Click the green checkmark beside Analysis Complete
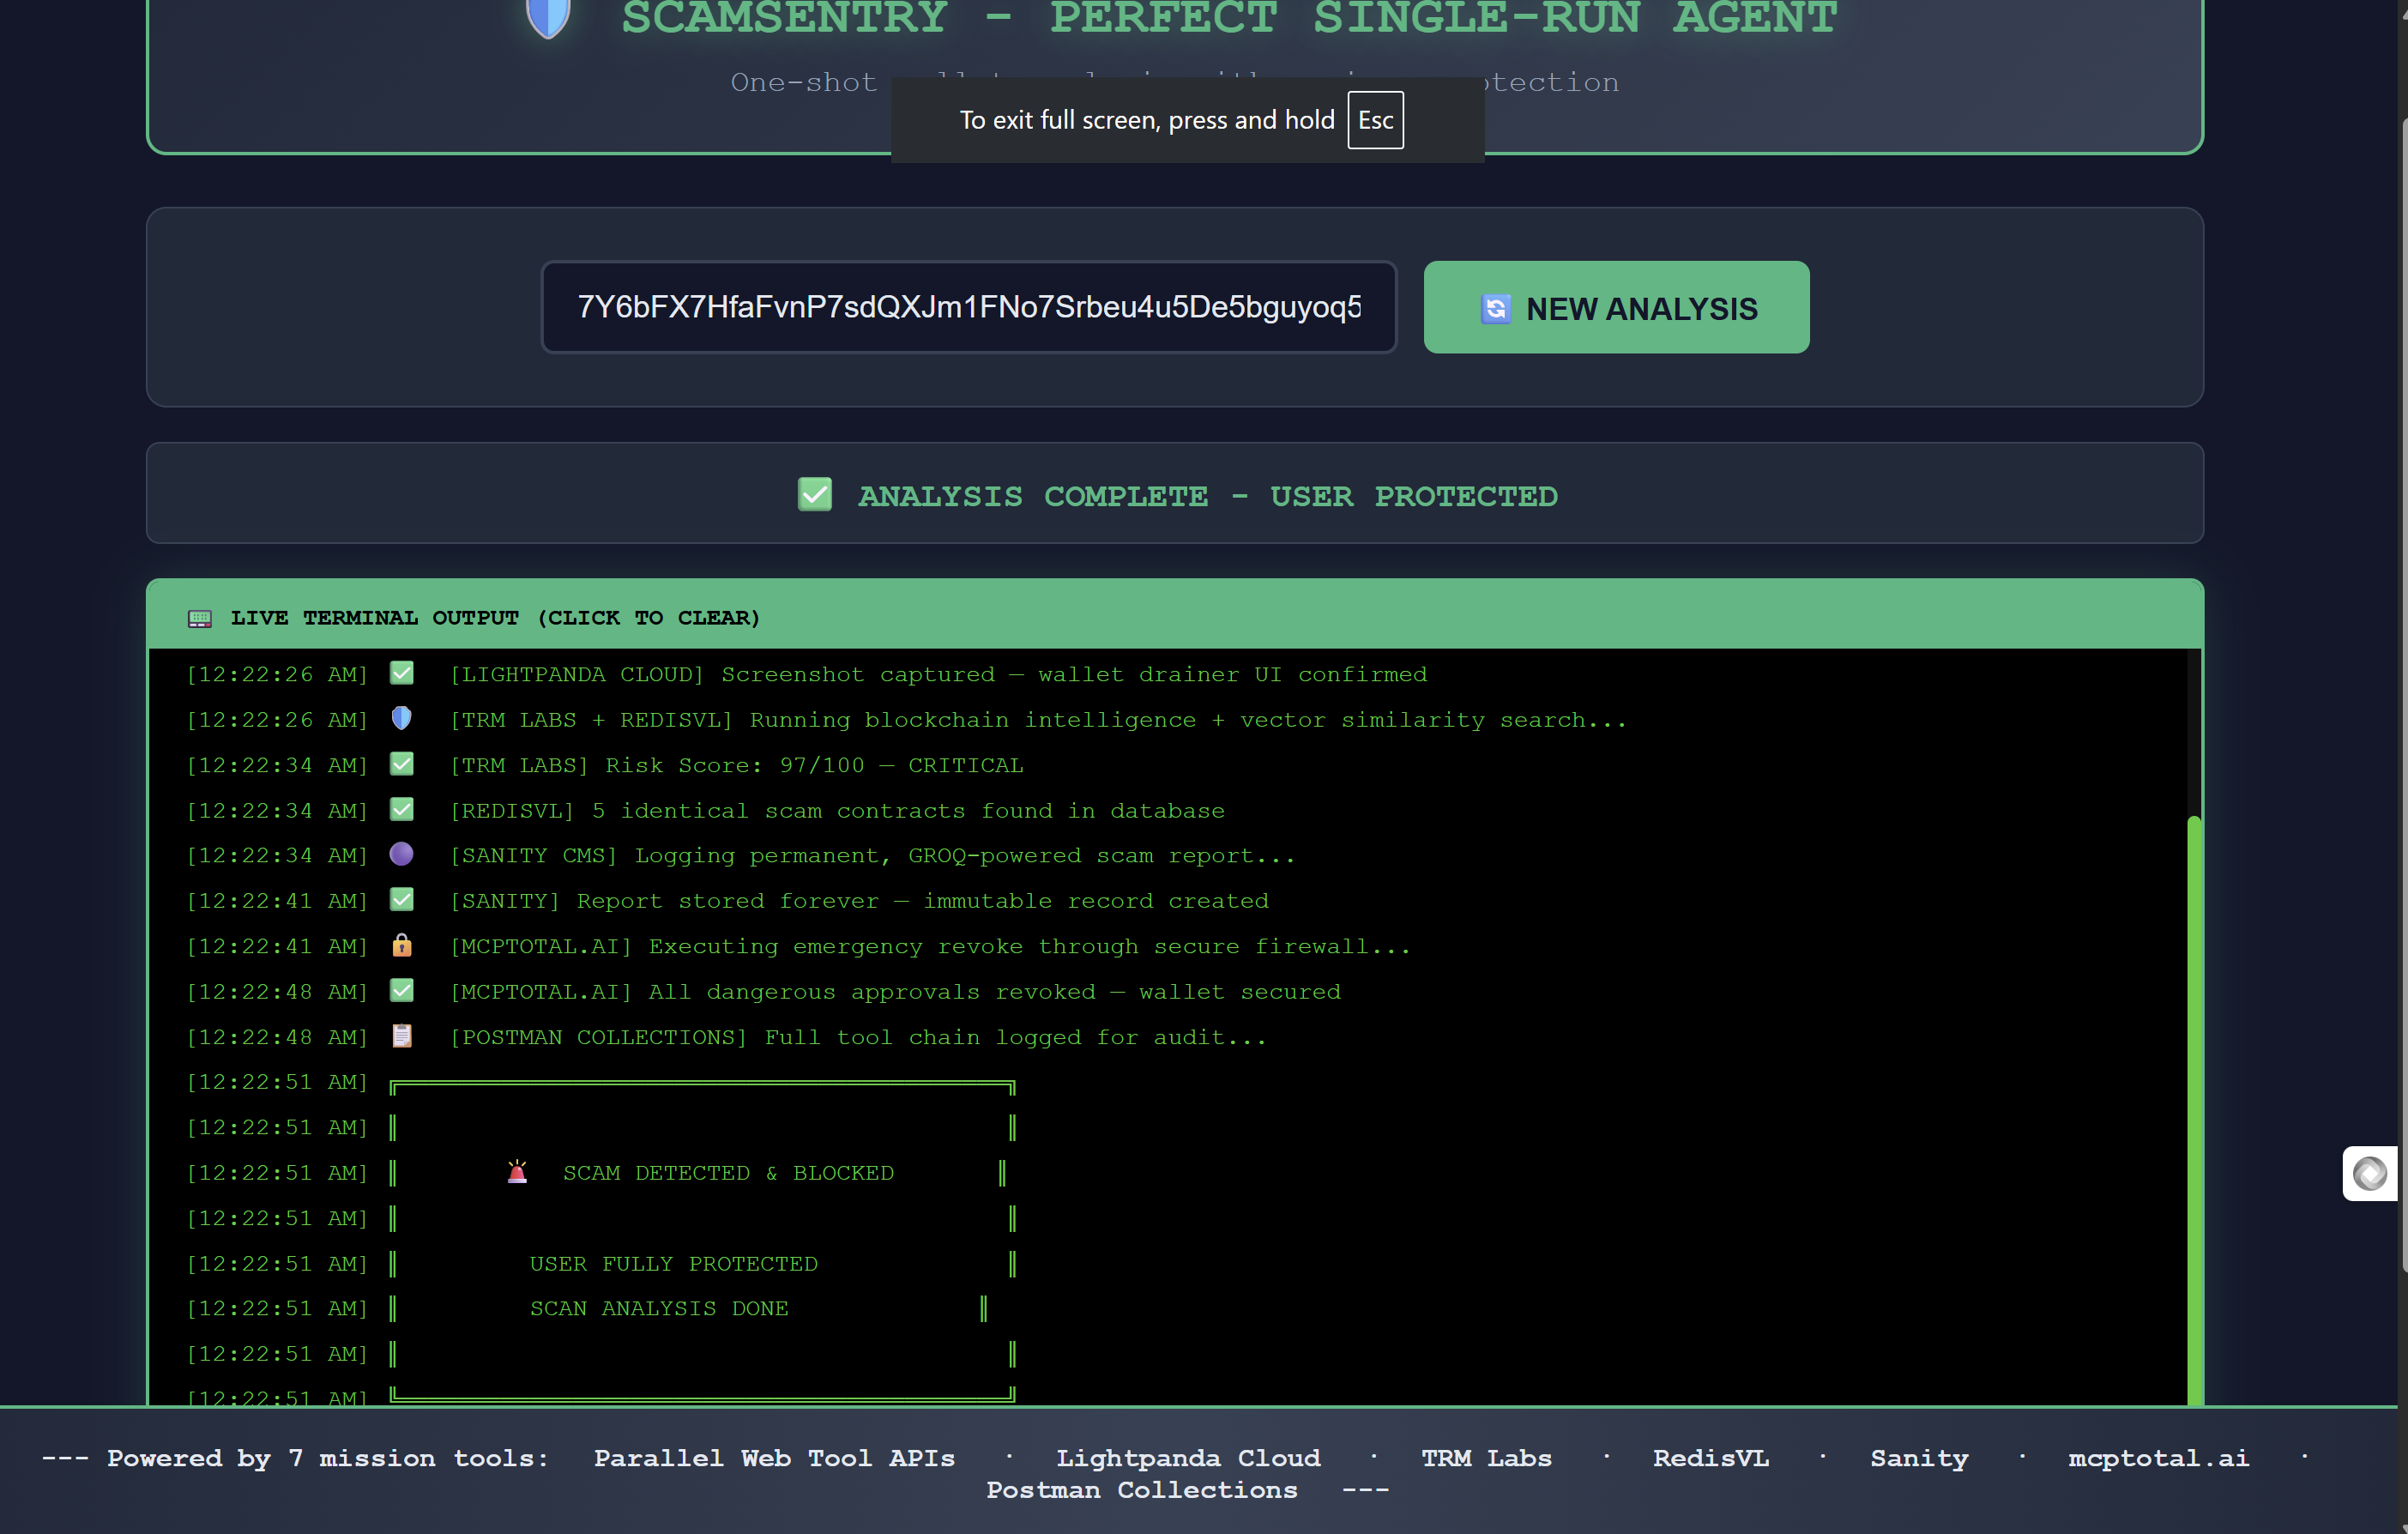Viewport: 2408px width, 1534px height. 814,494
